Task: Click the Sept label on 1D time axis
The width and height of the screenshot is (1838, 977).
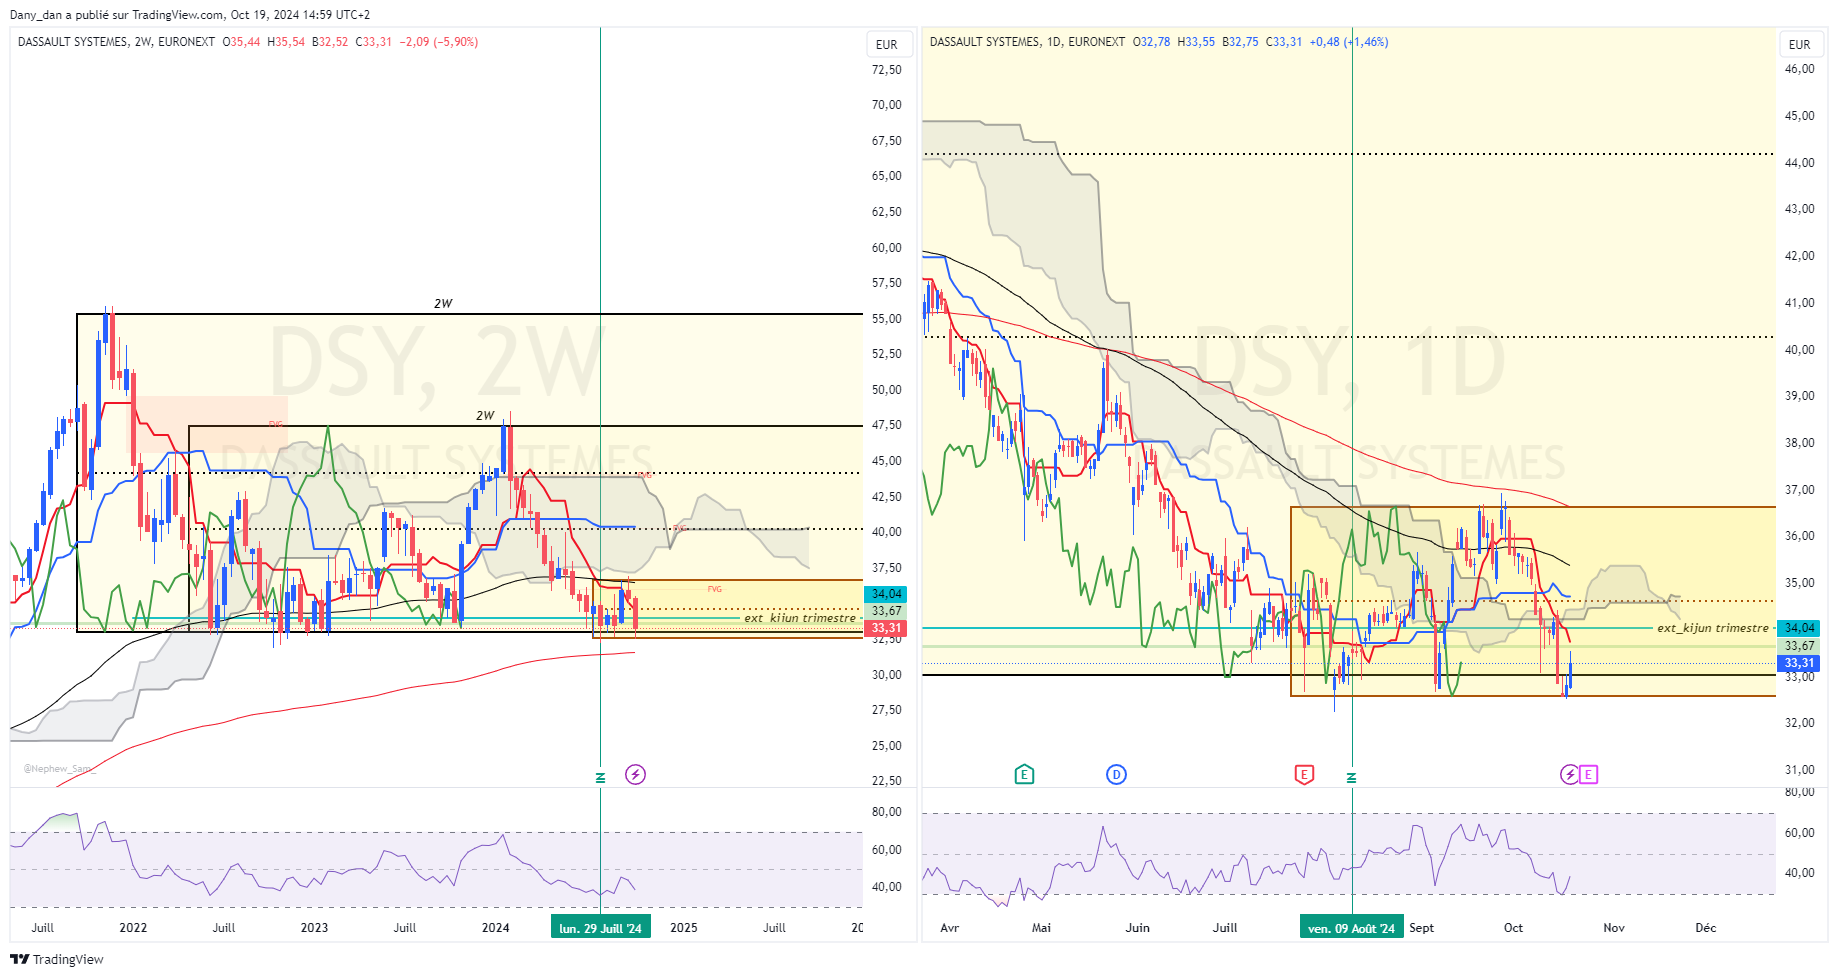Action: [1422, 928]
